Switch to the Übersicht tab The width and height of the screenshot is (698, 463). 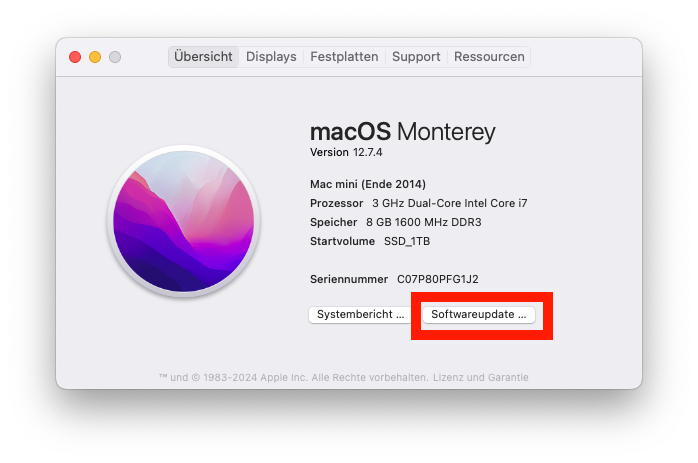(x=203, y=57)
